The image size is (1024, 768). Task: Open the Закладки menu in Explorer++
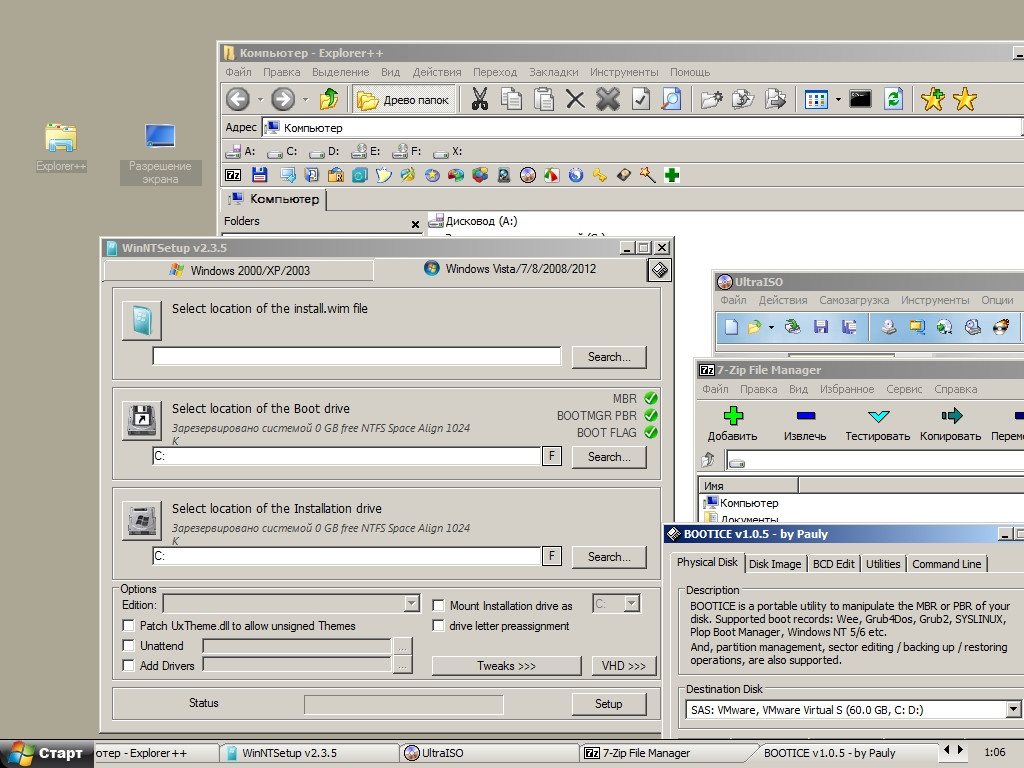point(553,72)
